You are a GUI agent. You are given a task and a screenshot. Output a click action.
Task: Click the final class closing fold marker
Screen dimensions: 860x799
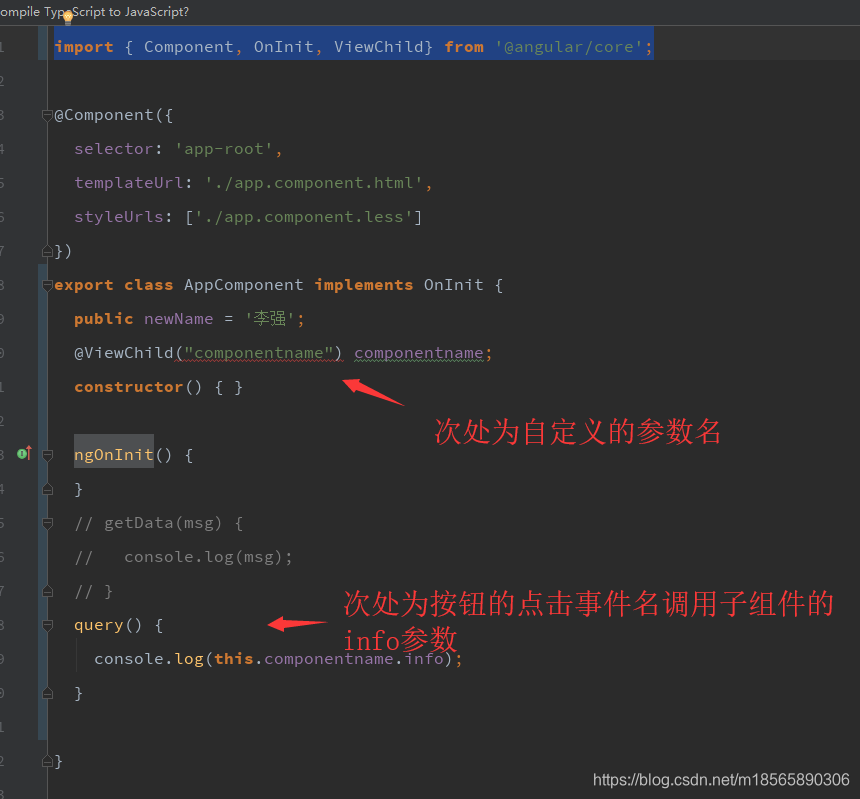pos(48,761)
